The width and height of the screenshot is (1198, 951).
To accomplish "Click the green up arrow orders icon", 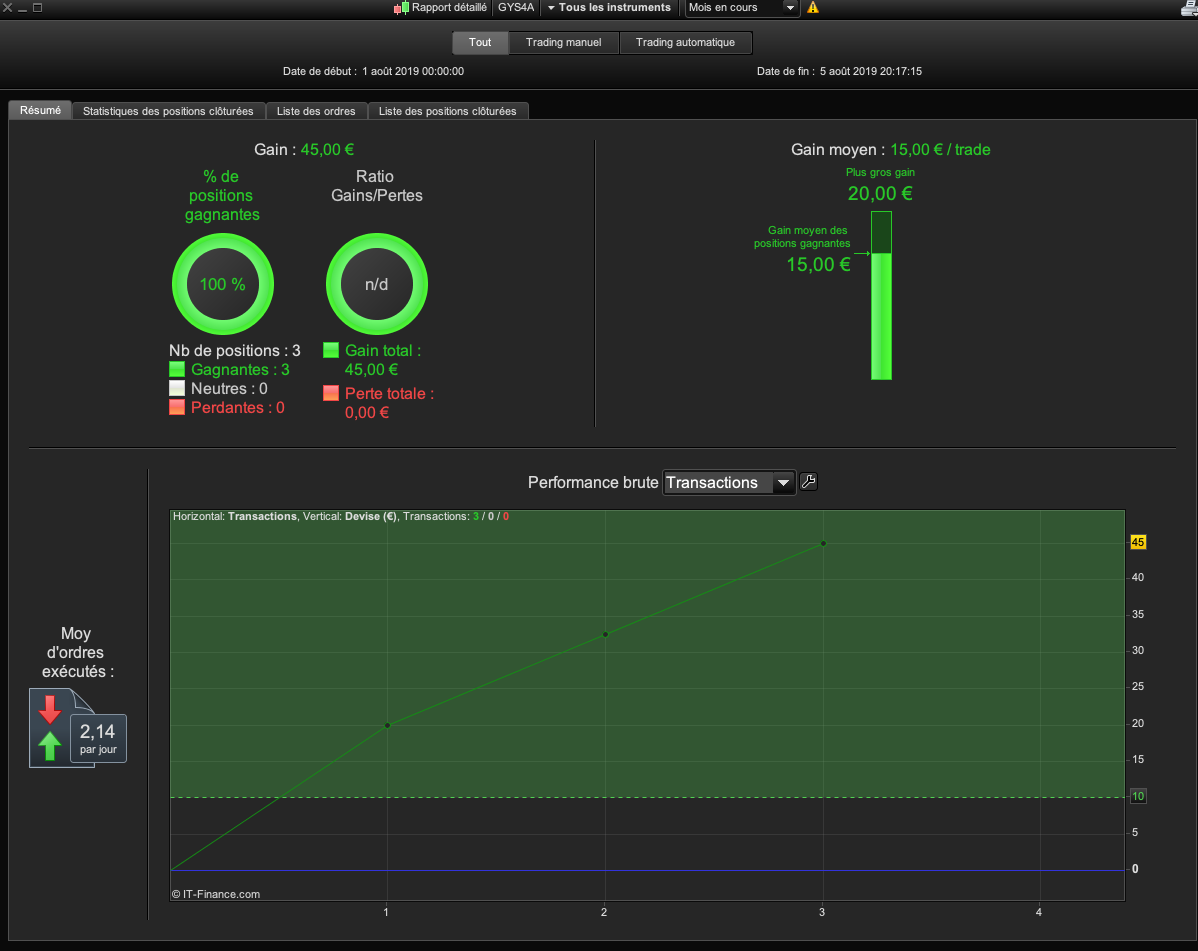I will pyautogui.click(x=49, y=745).
